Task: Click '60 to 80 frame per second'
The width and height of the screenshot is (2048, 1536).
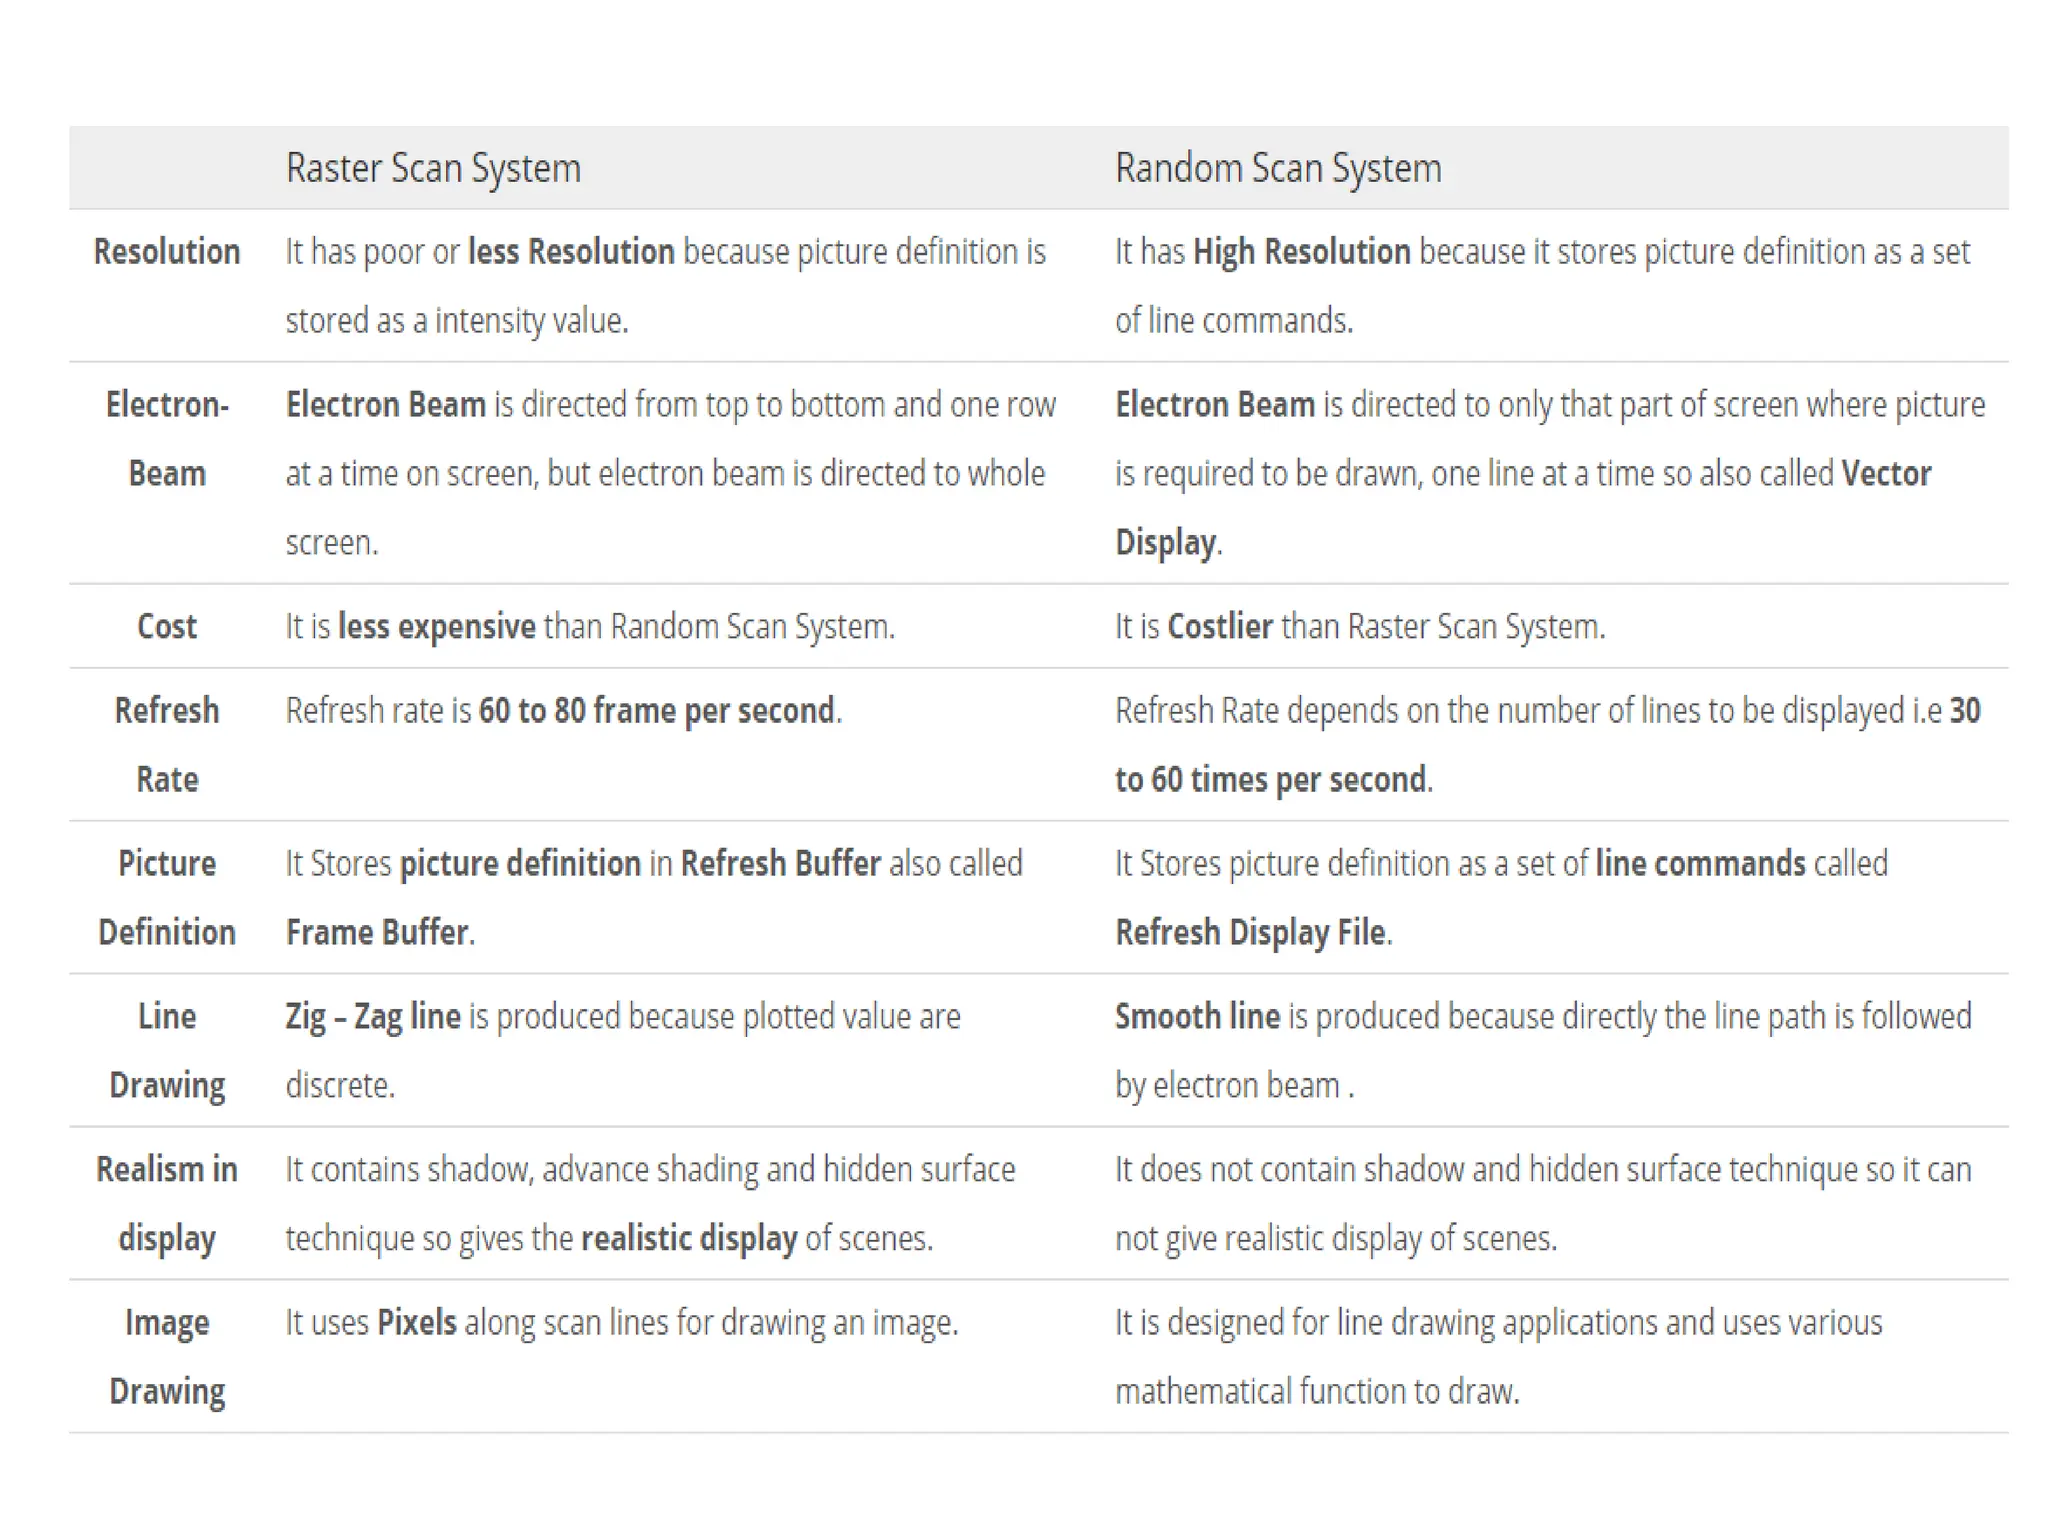Action: (656, 711)
